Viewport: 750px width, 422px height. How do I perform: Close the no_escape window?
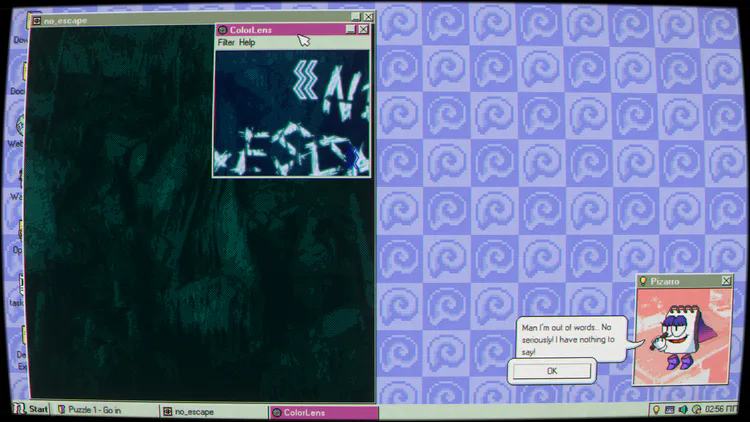pos(368,17)
